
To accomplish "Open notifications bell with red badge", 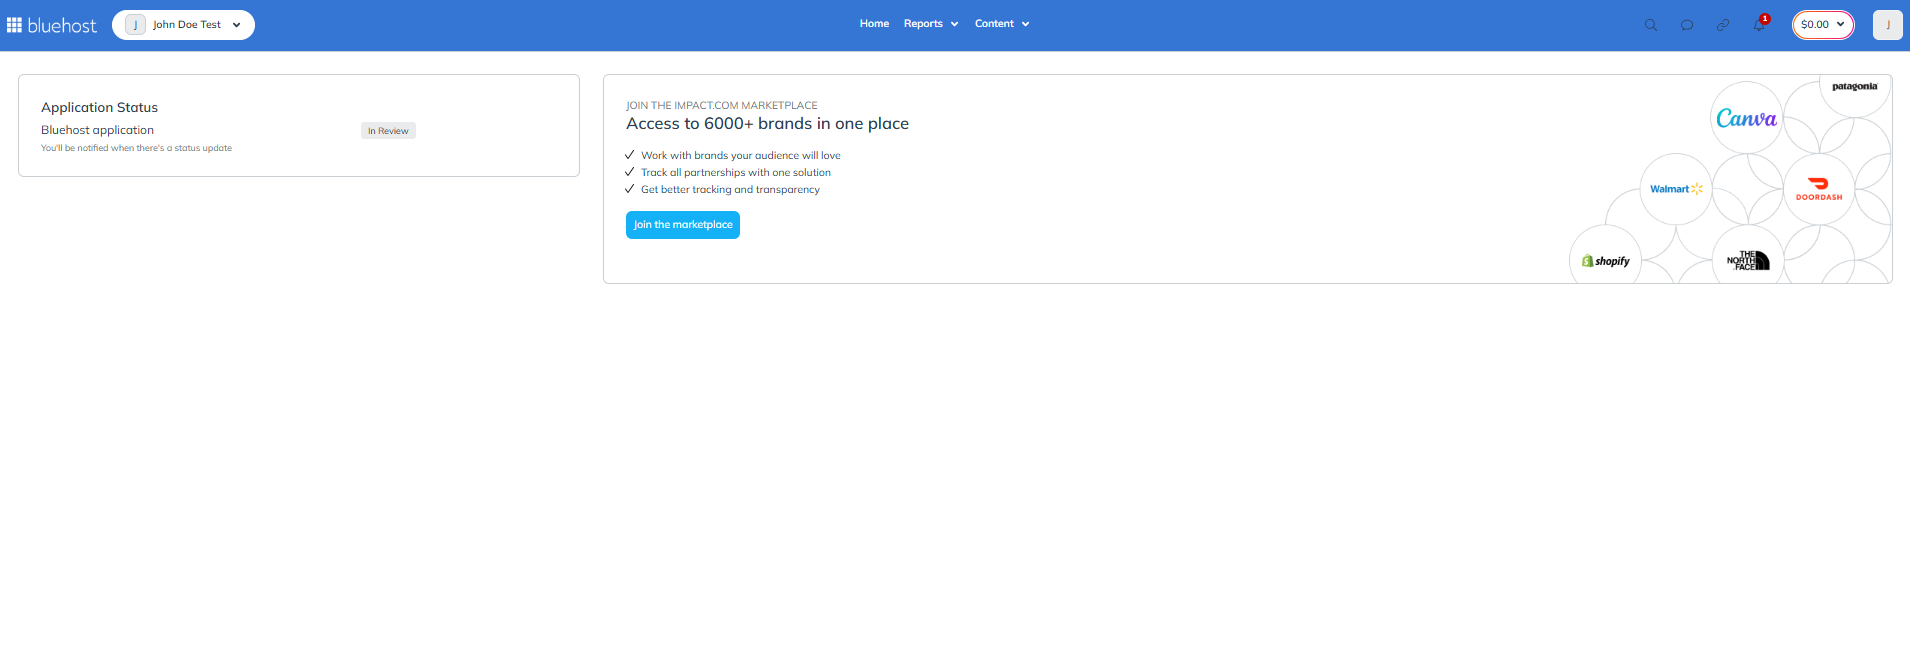I will [x=1760, y=24].
